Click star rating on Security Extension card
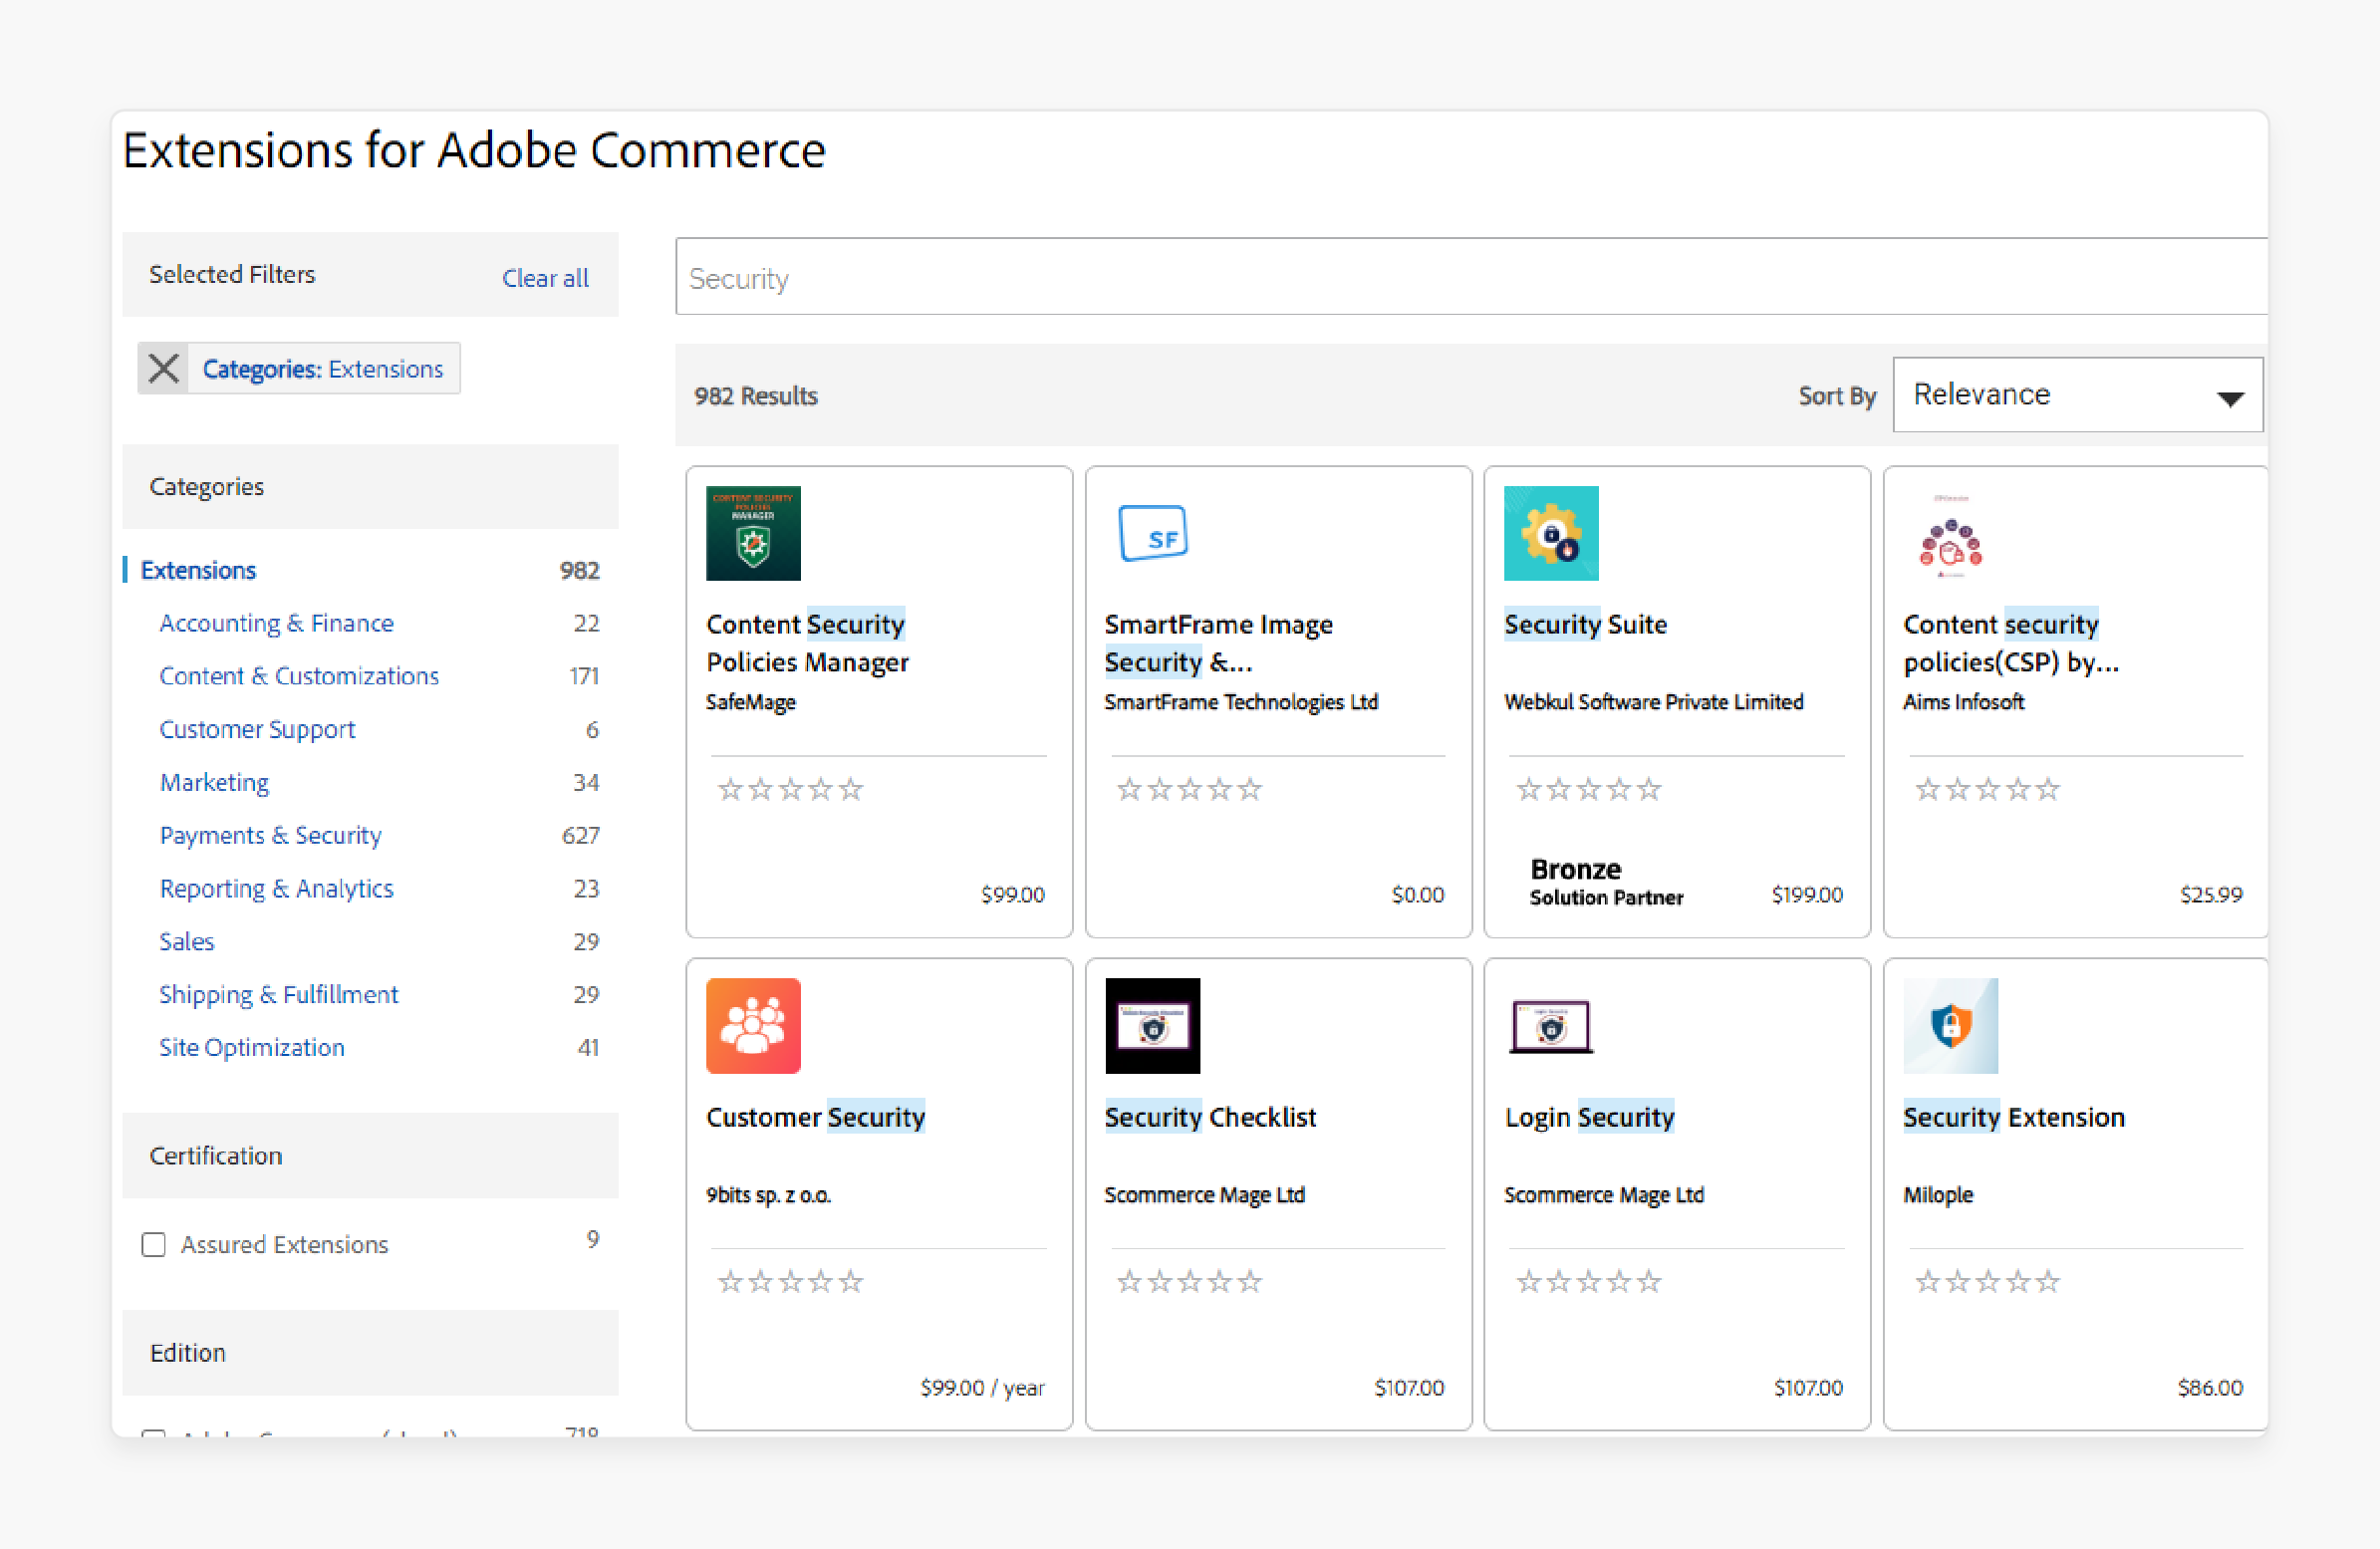Viewport: 2380px width, 1549px height. [x=1987, y=1281]
